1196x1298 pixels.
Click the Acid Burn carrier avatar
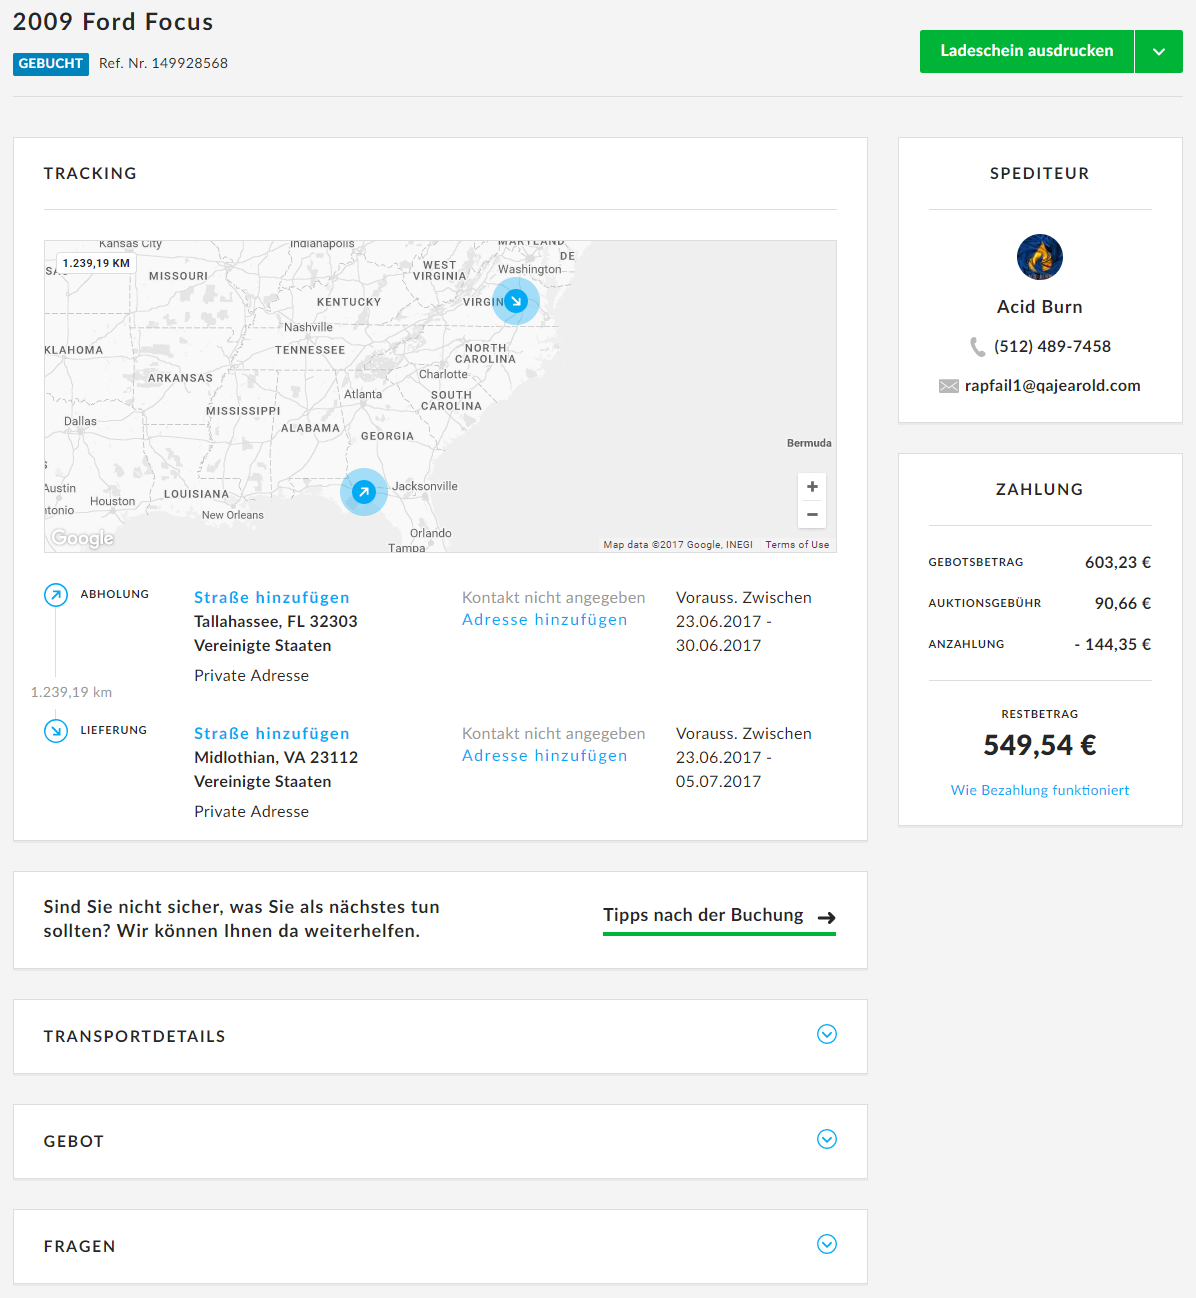coord(1040,257)
